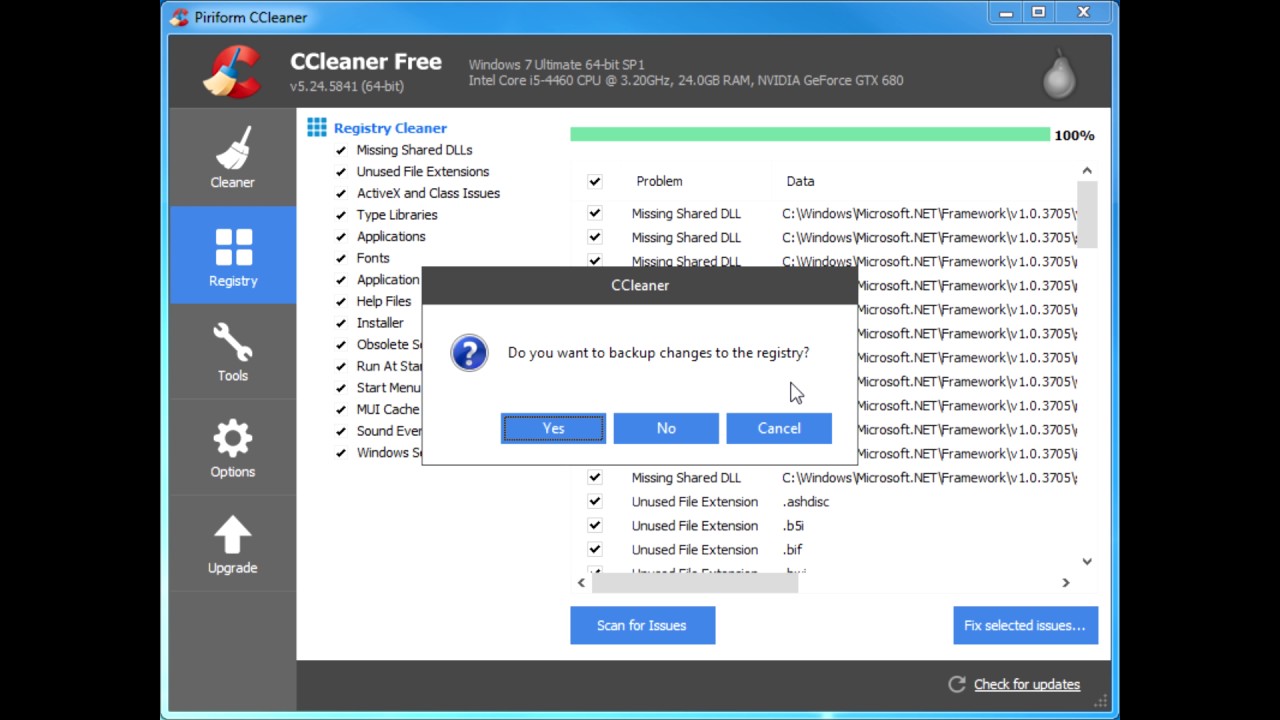
Task: Click the refresh icon beside Check for updates
Action: pyautogui.click(x=957, y=684)
